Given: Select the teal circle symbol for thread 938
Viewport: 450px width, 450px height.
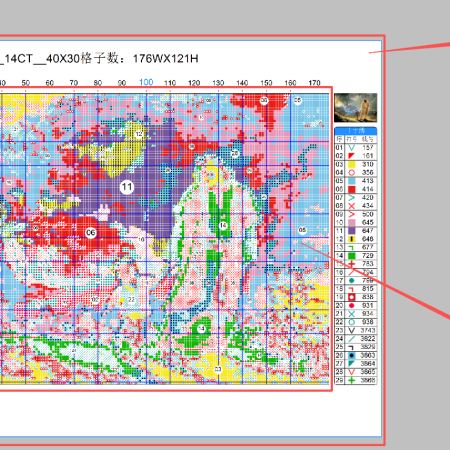Looking at the screenshot, I should (x=351, y=322).
